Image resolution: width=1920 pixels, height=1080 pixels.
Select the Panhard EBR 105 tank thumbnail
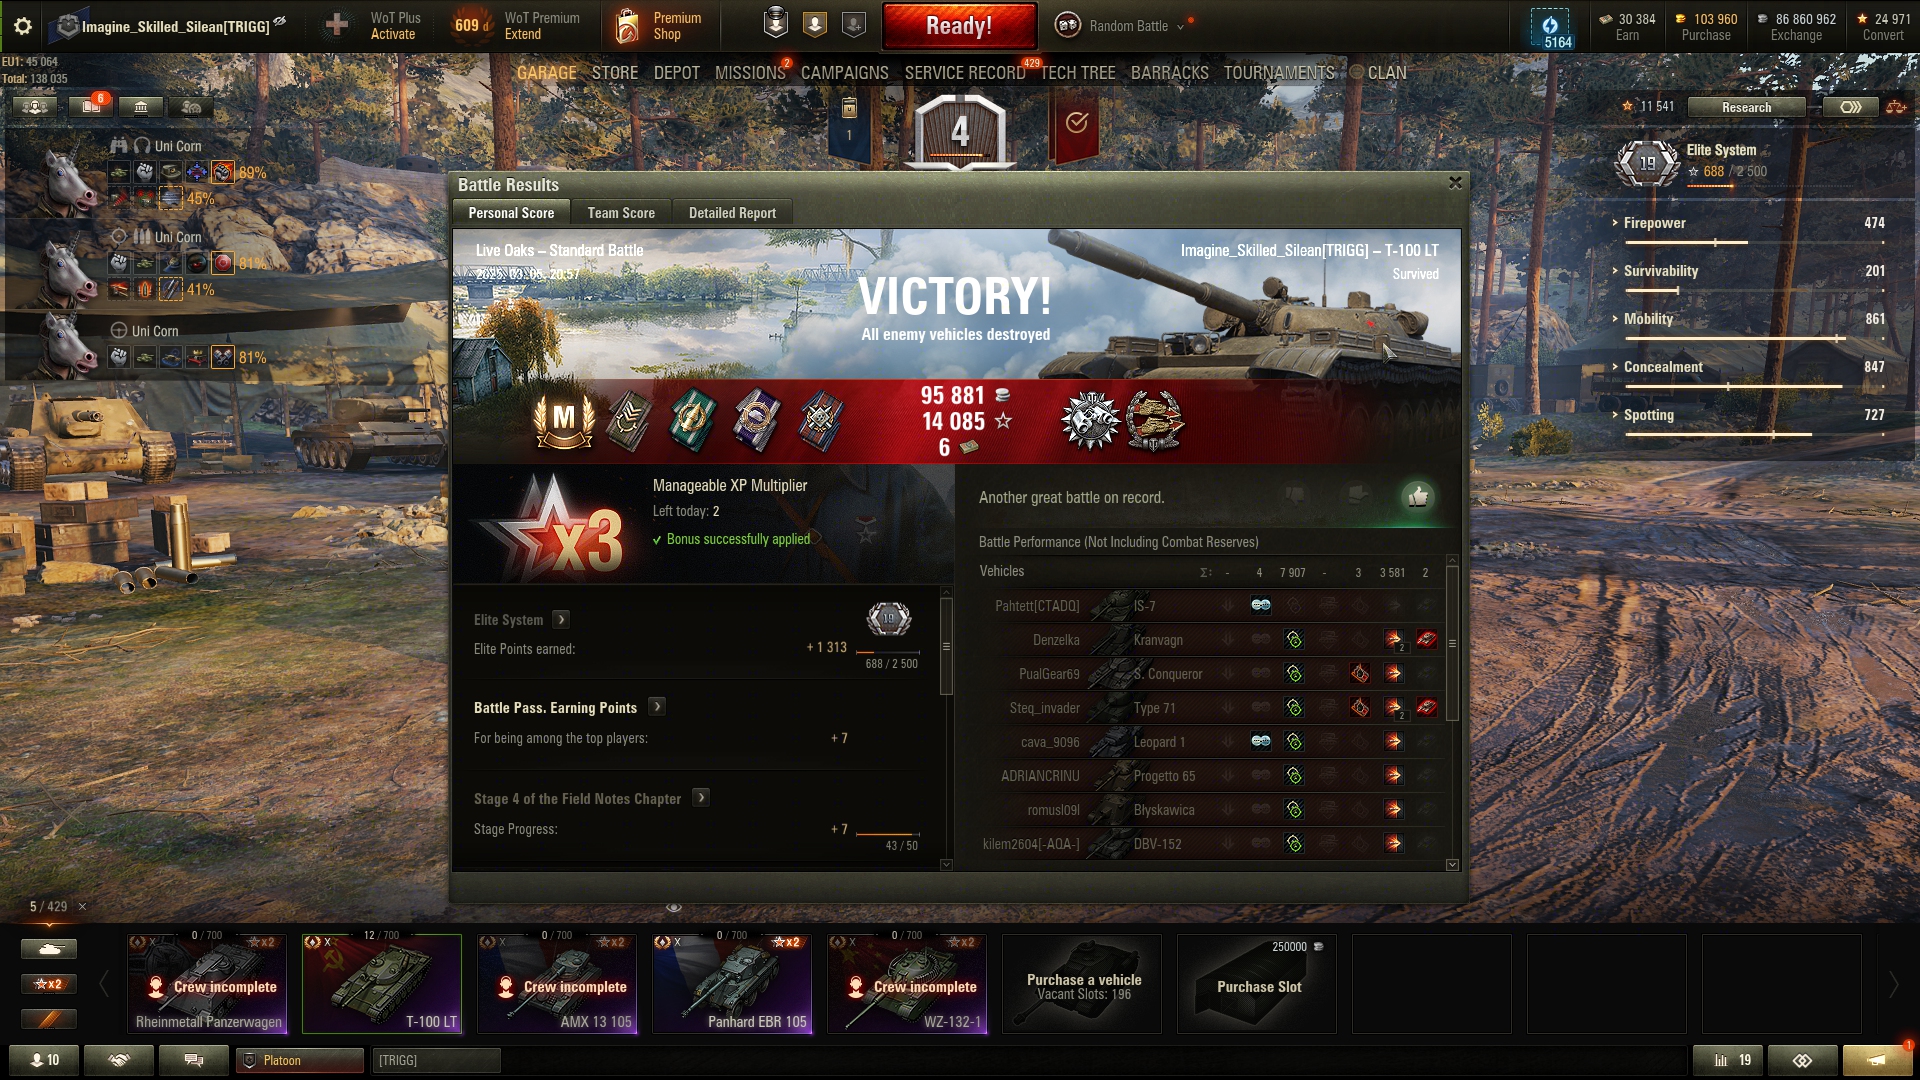coord(732,984)
